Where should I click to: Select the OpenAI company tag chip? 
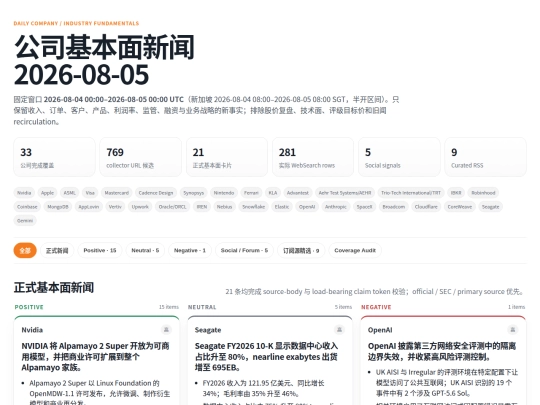307,207
